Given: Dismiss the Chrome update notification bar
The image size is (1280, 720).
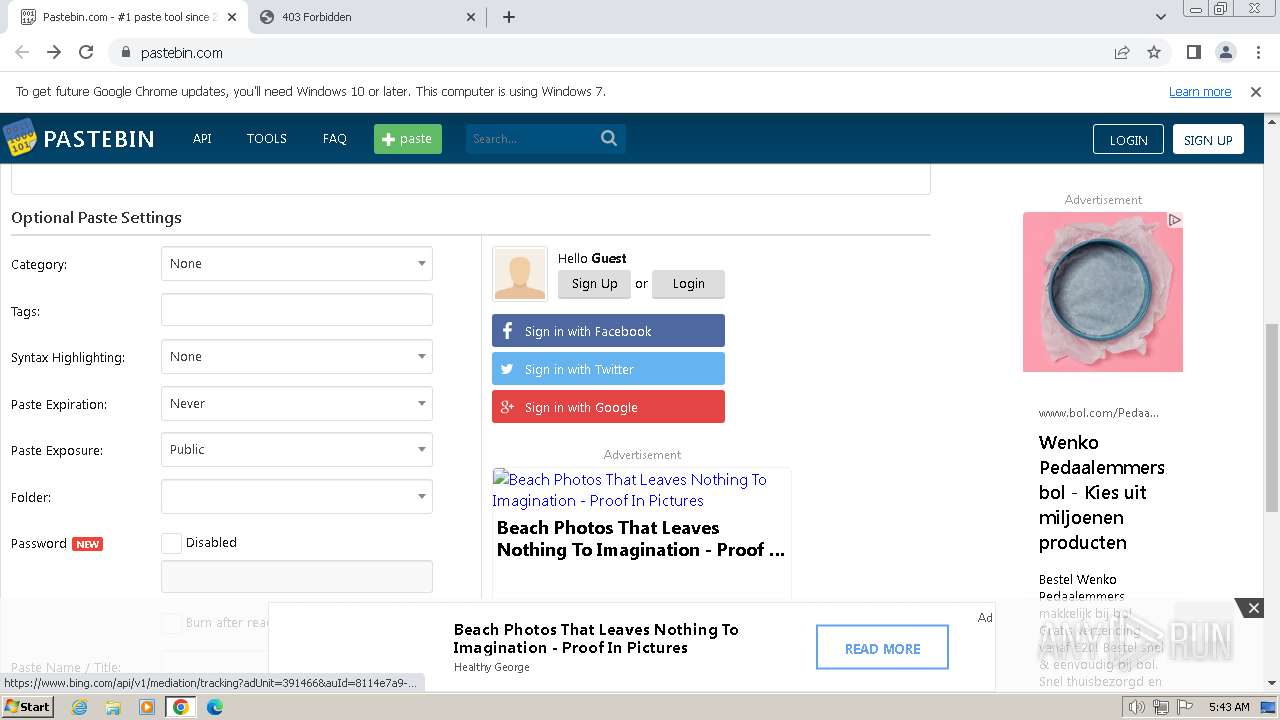Looking at the screenshot, I should [1256, 91].
